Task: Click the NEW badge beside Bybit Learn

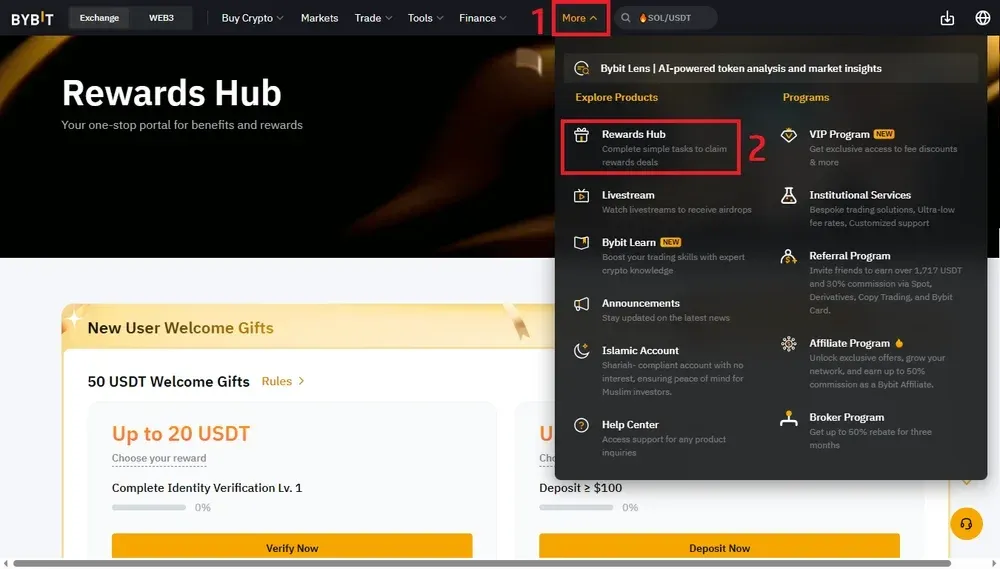Action: [x=671, y=242]
